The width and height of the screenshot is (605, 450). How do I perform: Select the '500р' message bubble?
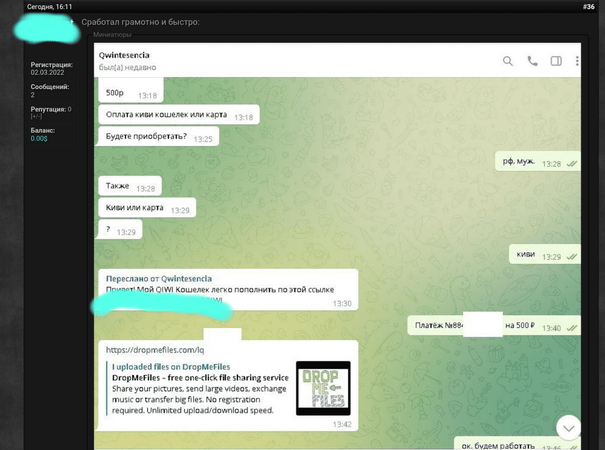[131, 91]
